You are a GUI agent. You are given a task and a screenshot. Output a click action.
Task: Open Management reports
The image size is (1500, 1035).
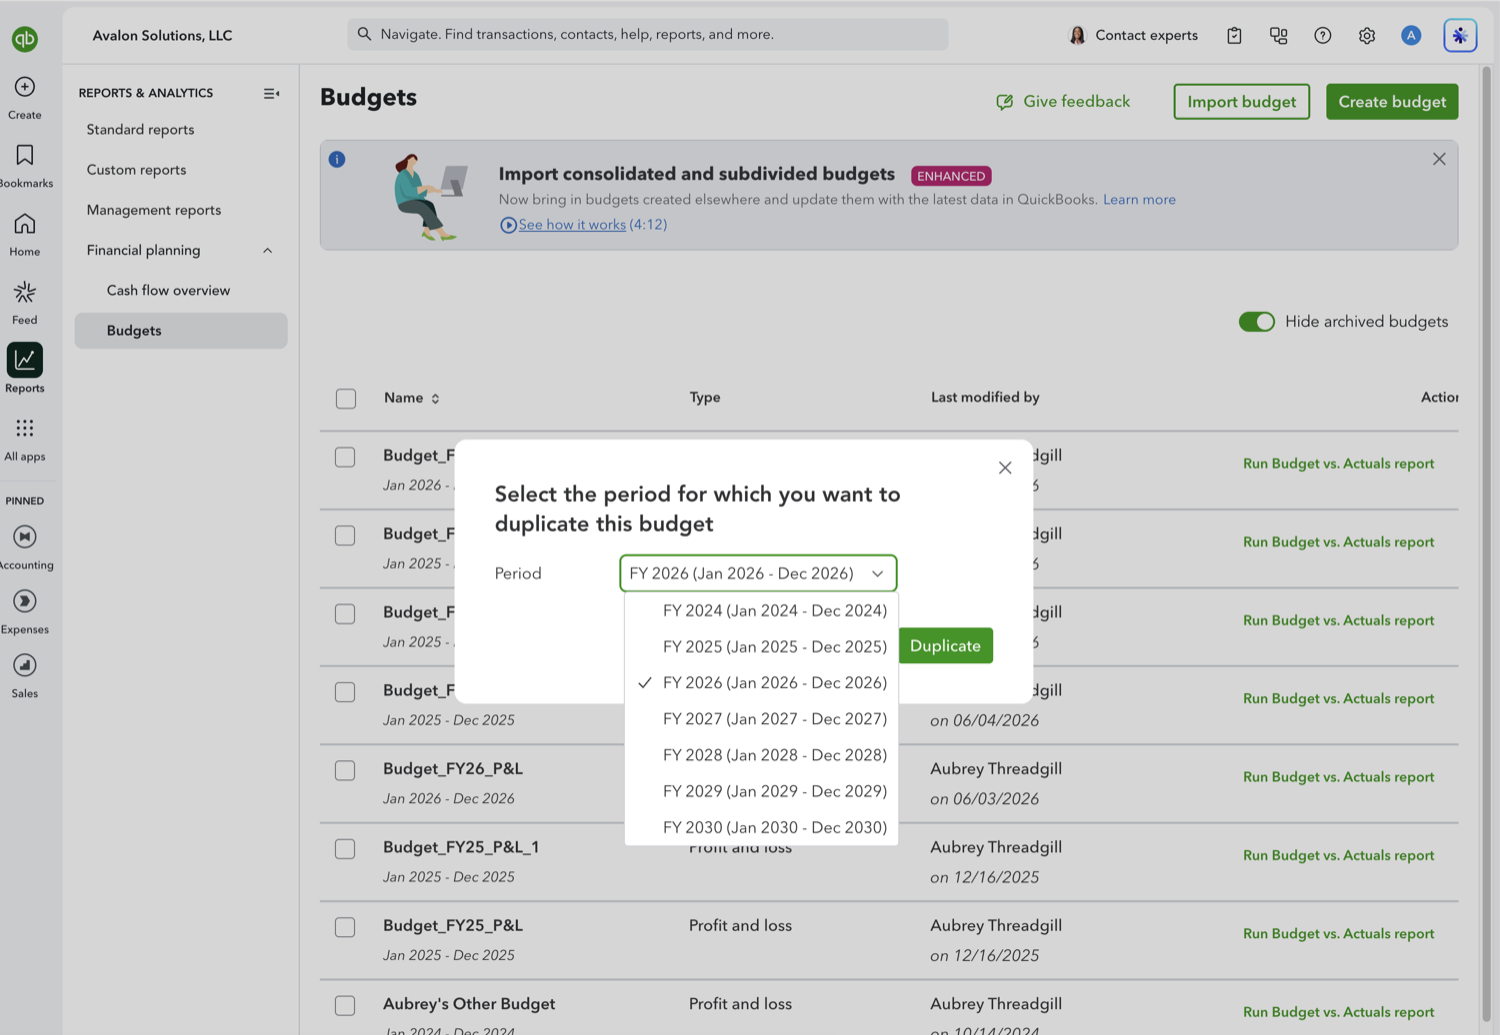154,210
